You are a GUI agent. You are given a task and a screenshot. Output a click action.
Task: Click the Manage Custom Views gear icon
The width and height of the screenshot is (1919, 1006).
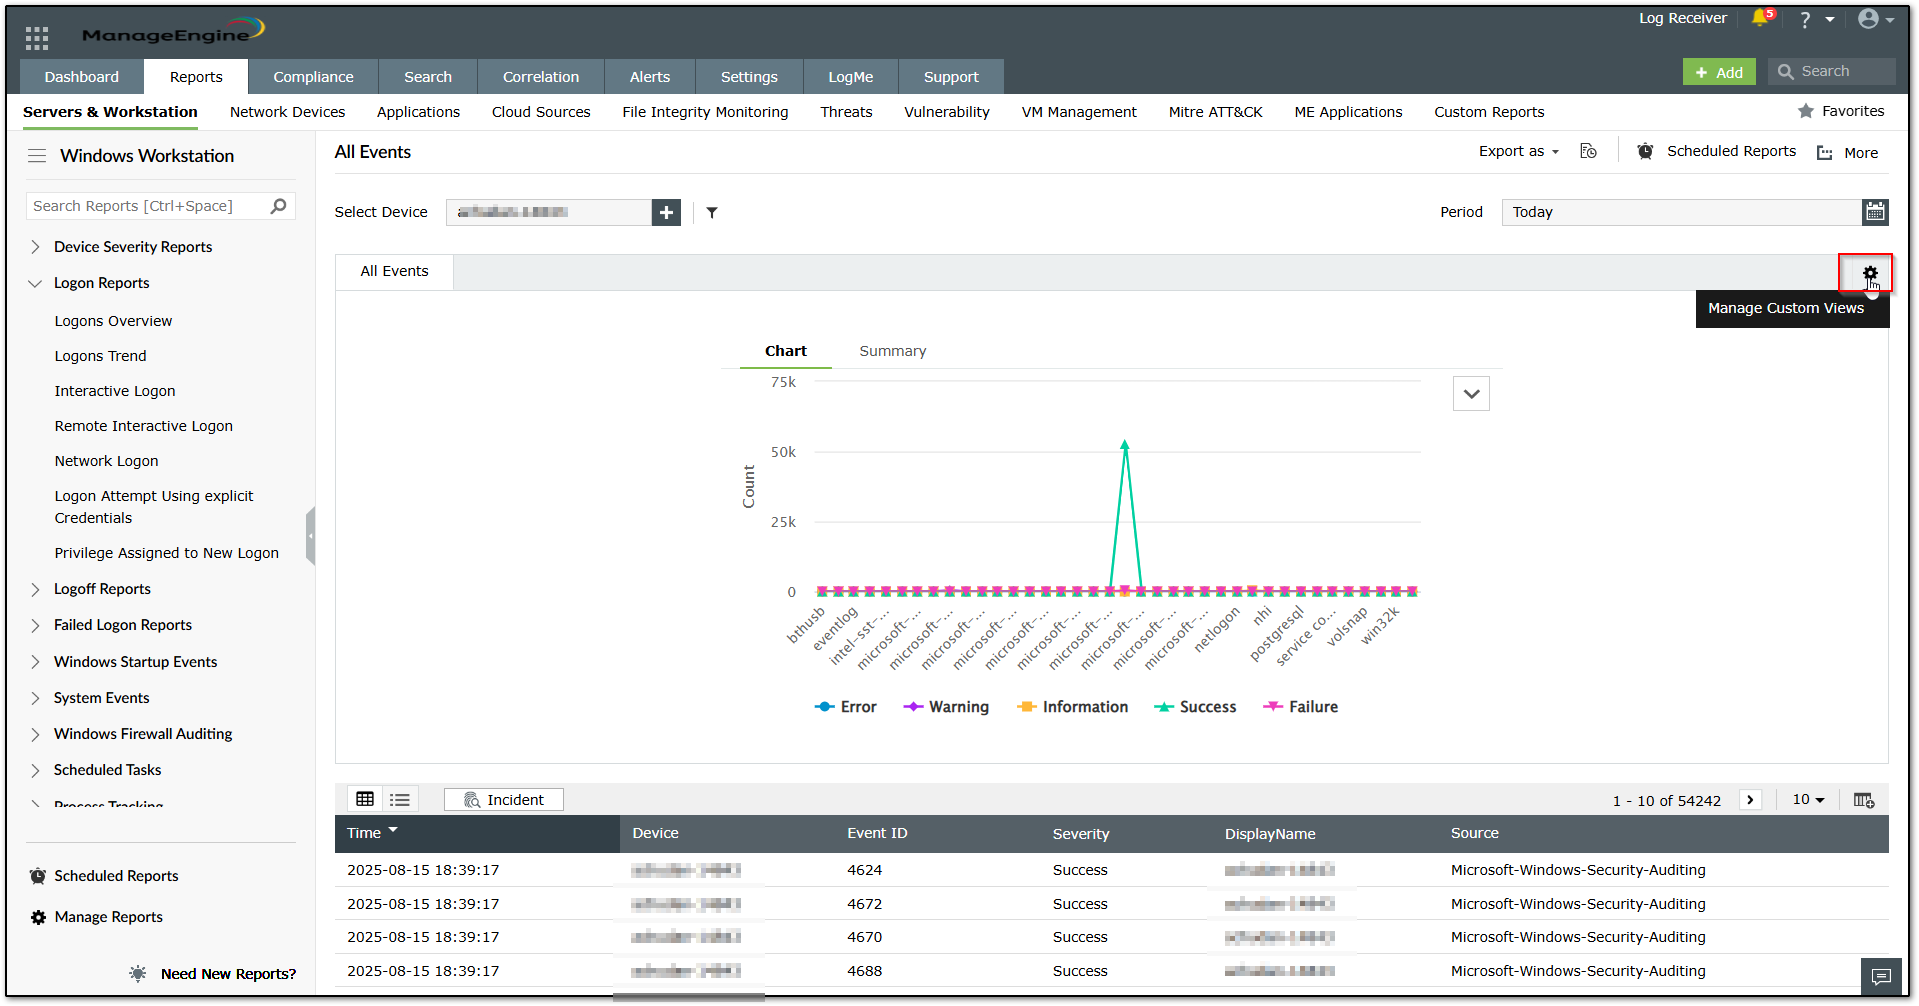(x=1869, y=273)
